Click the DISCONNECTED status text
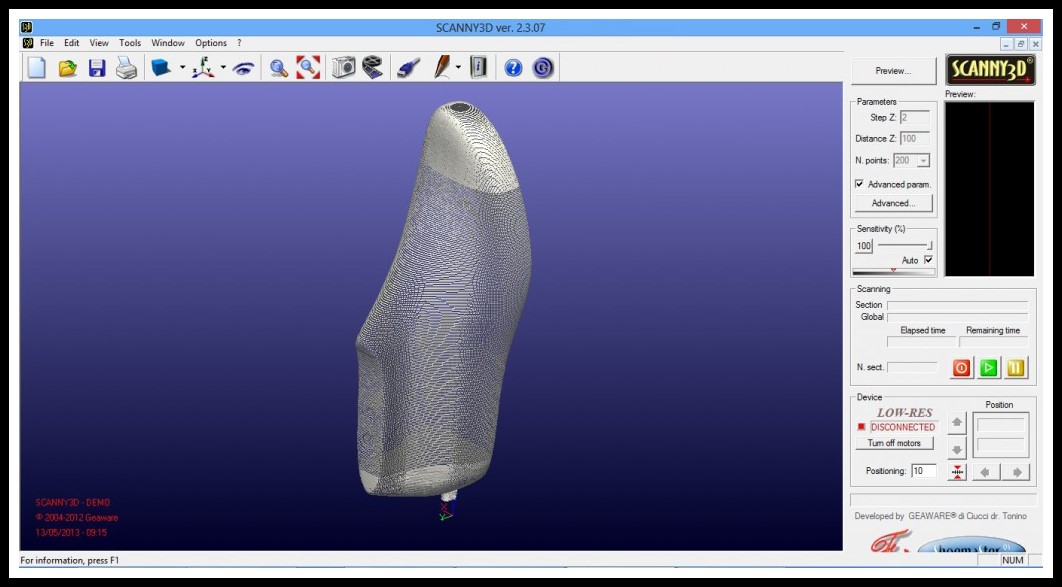The width and height of the screenshot is (1062, 587). 903,427
